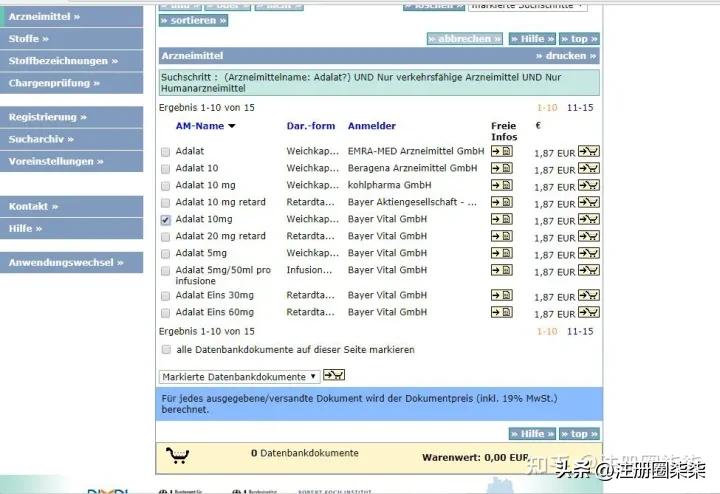Add Adalat 5mg/50ml infusion document to cart
This screenshot has height=494, width=720.
click(589, 270)
